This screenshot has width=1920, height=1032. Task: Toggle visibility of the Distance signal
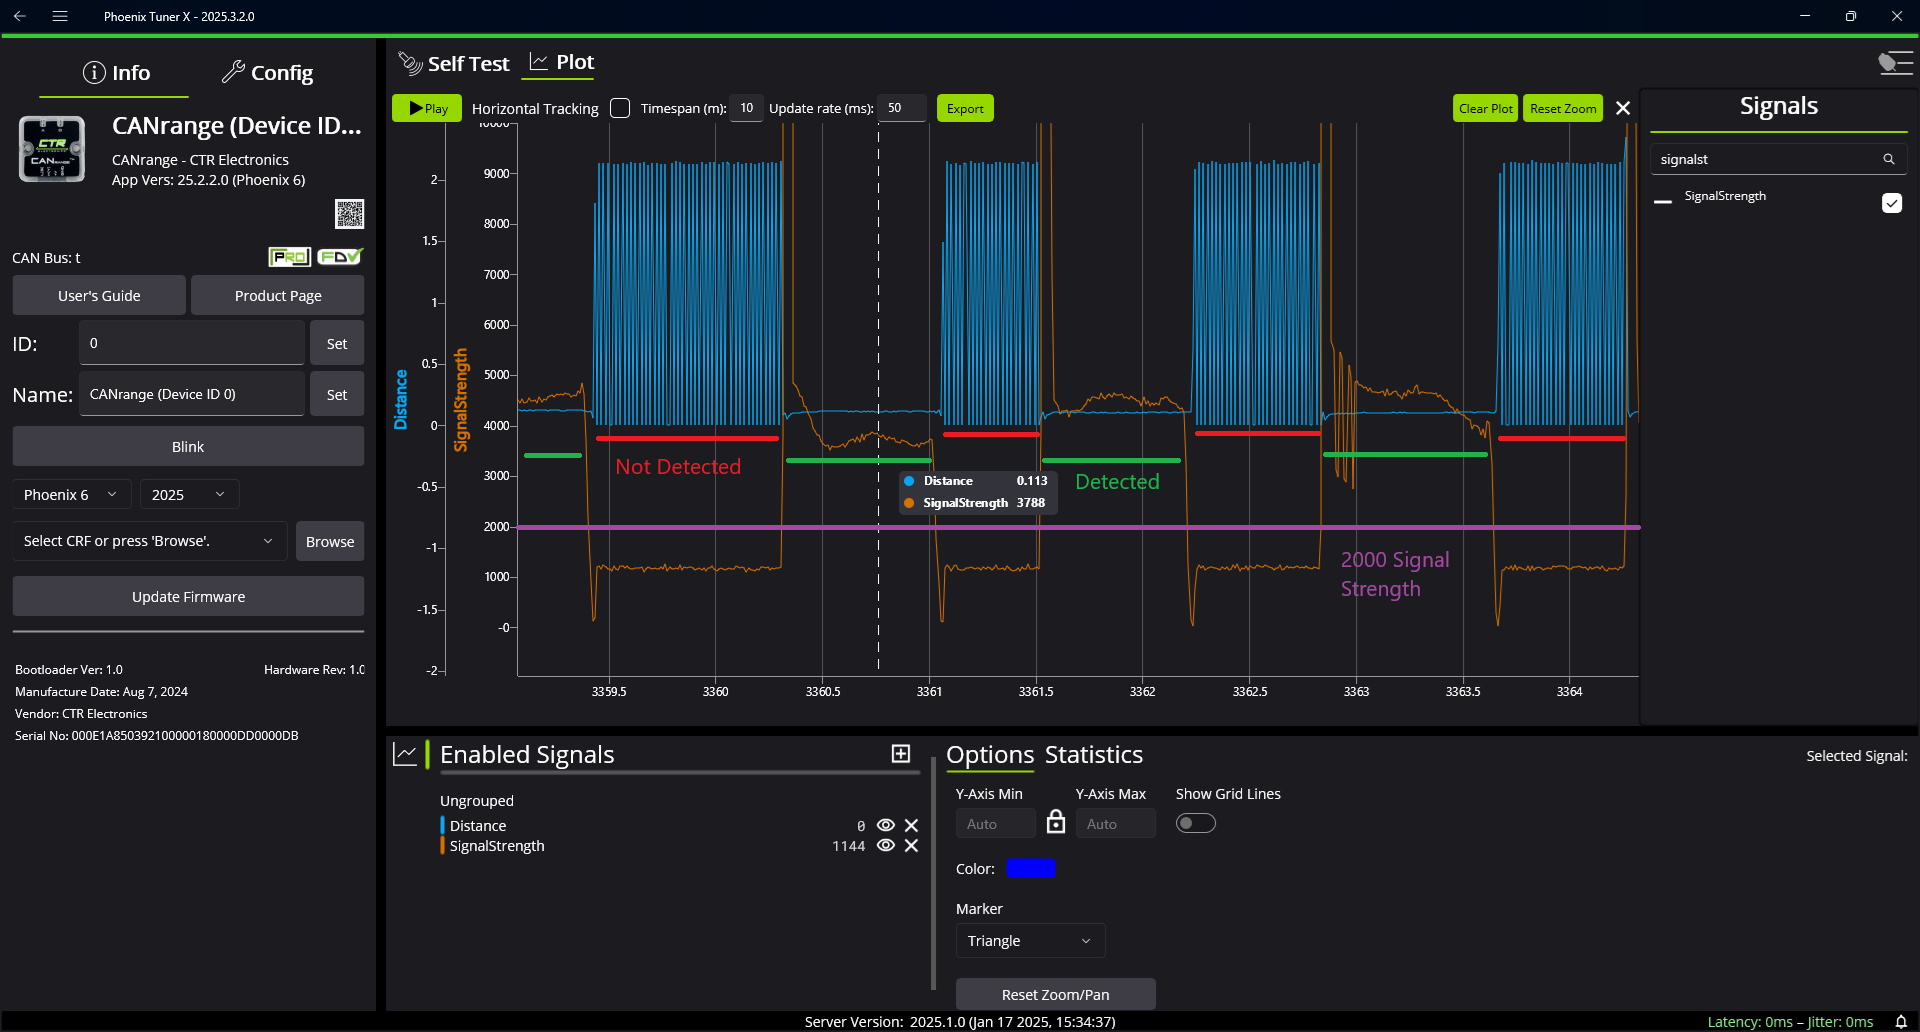886,825
